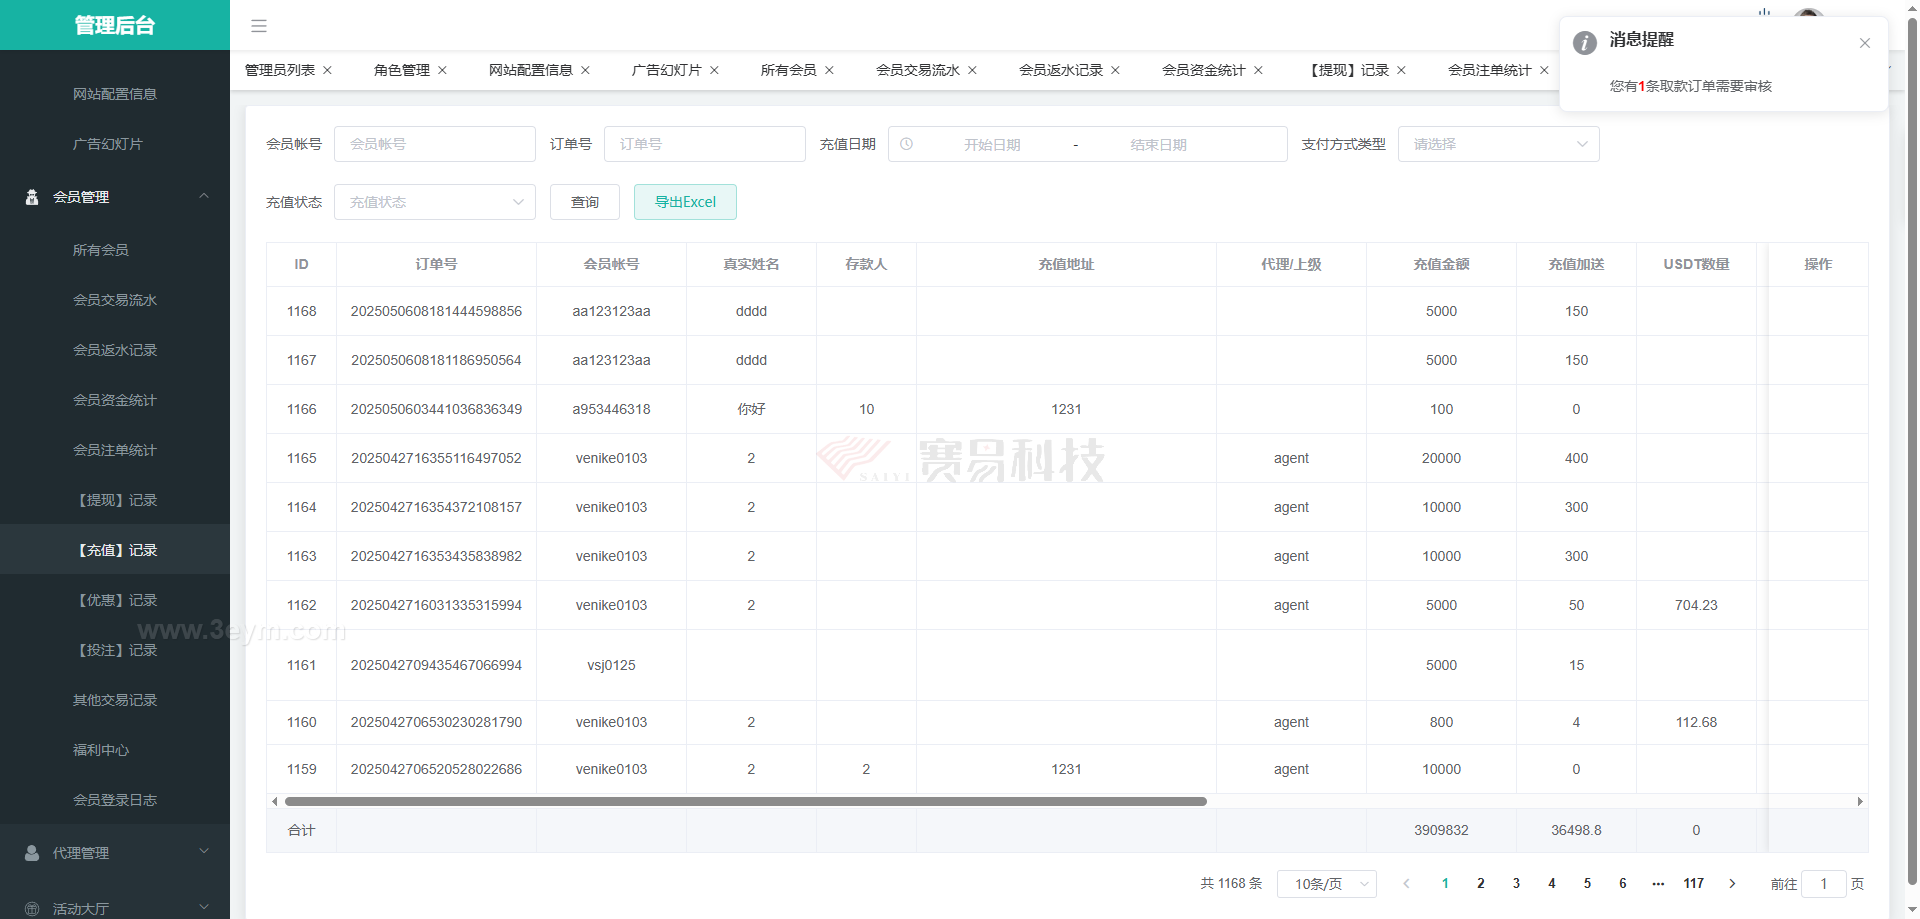Click the hamburger menu collapse icon
Image resolution: width=1920 pixels, height=919 pixels.
coord(258,26)
